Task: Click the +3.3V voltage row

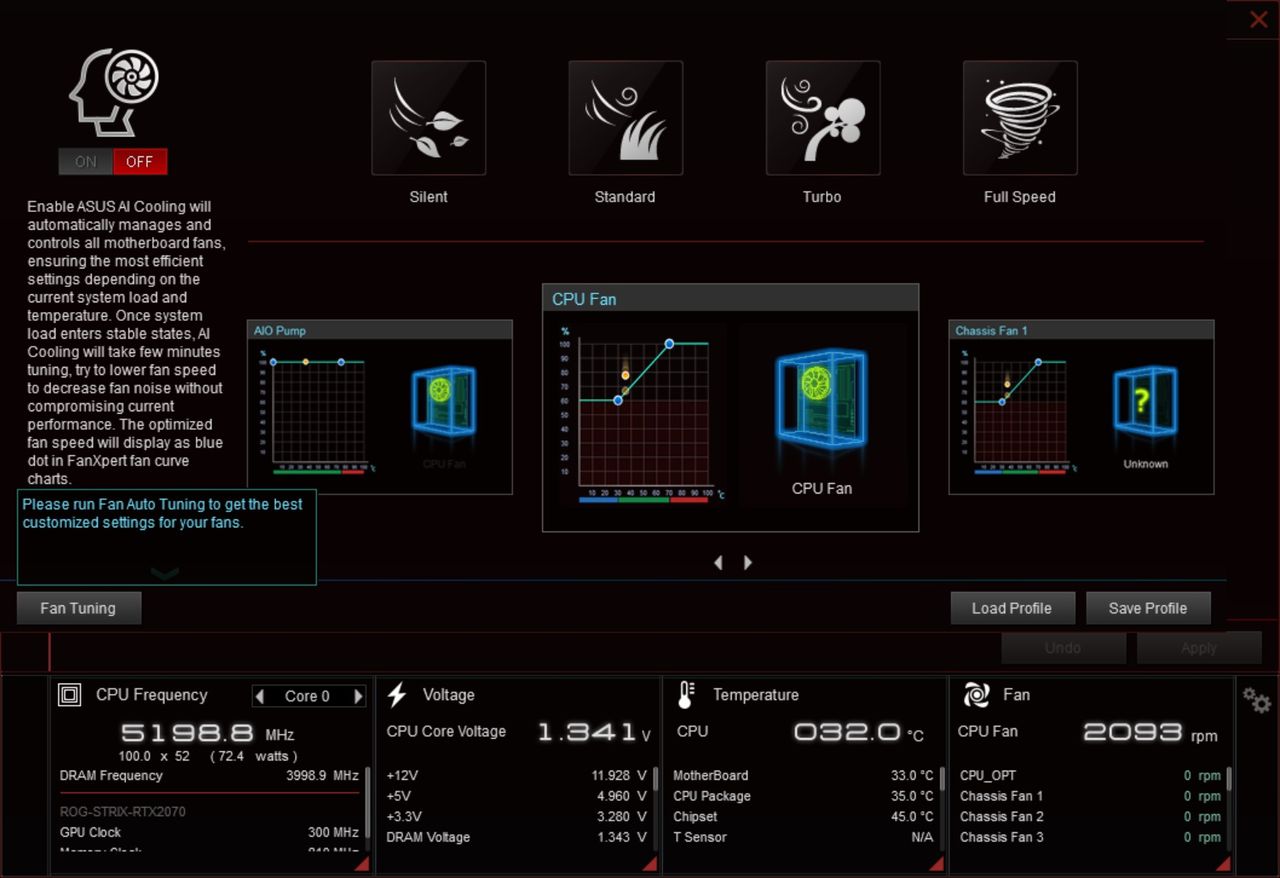Action: click(x=516, y=817)
